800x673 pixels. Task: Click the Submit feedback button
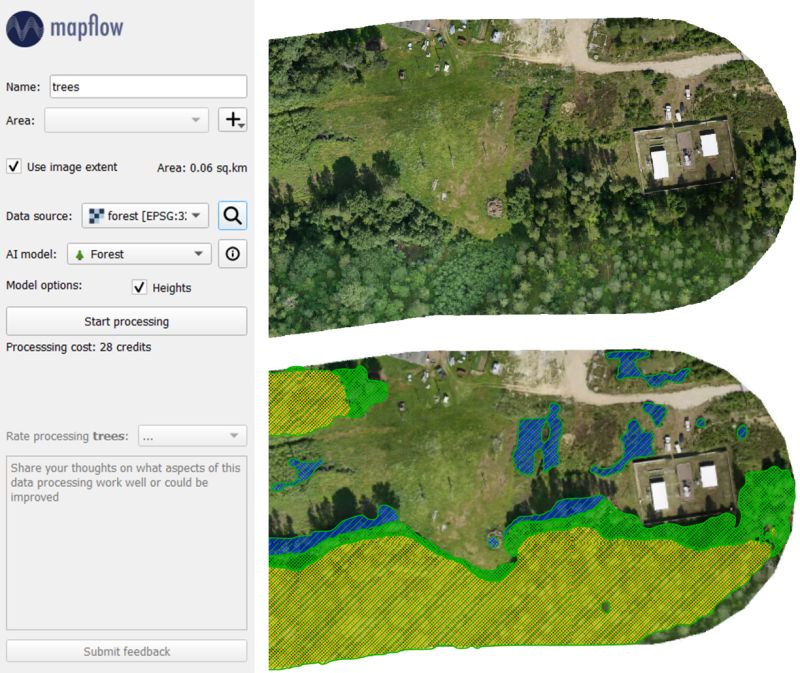click(x=127, y=652)
